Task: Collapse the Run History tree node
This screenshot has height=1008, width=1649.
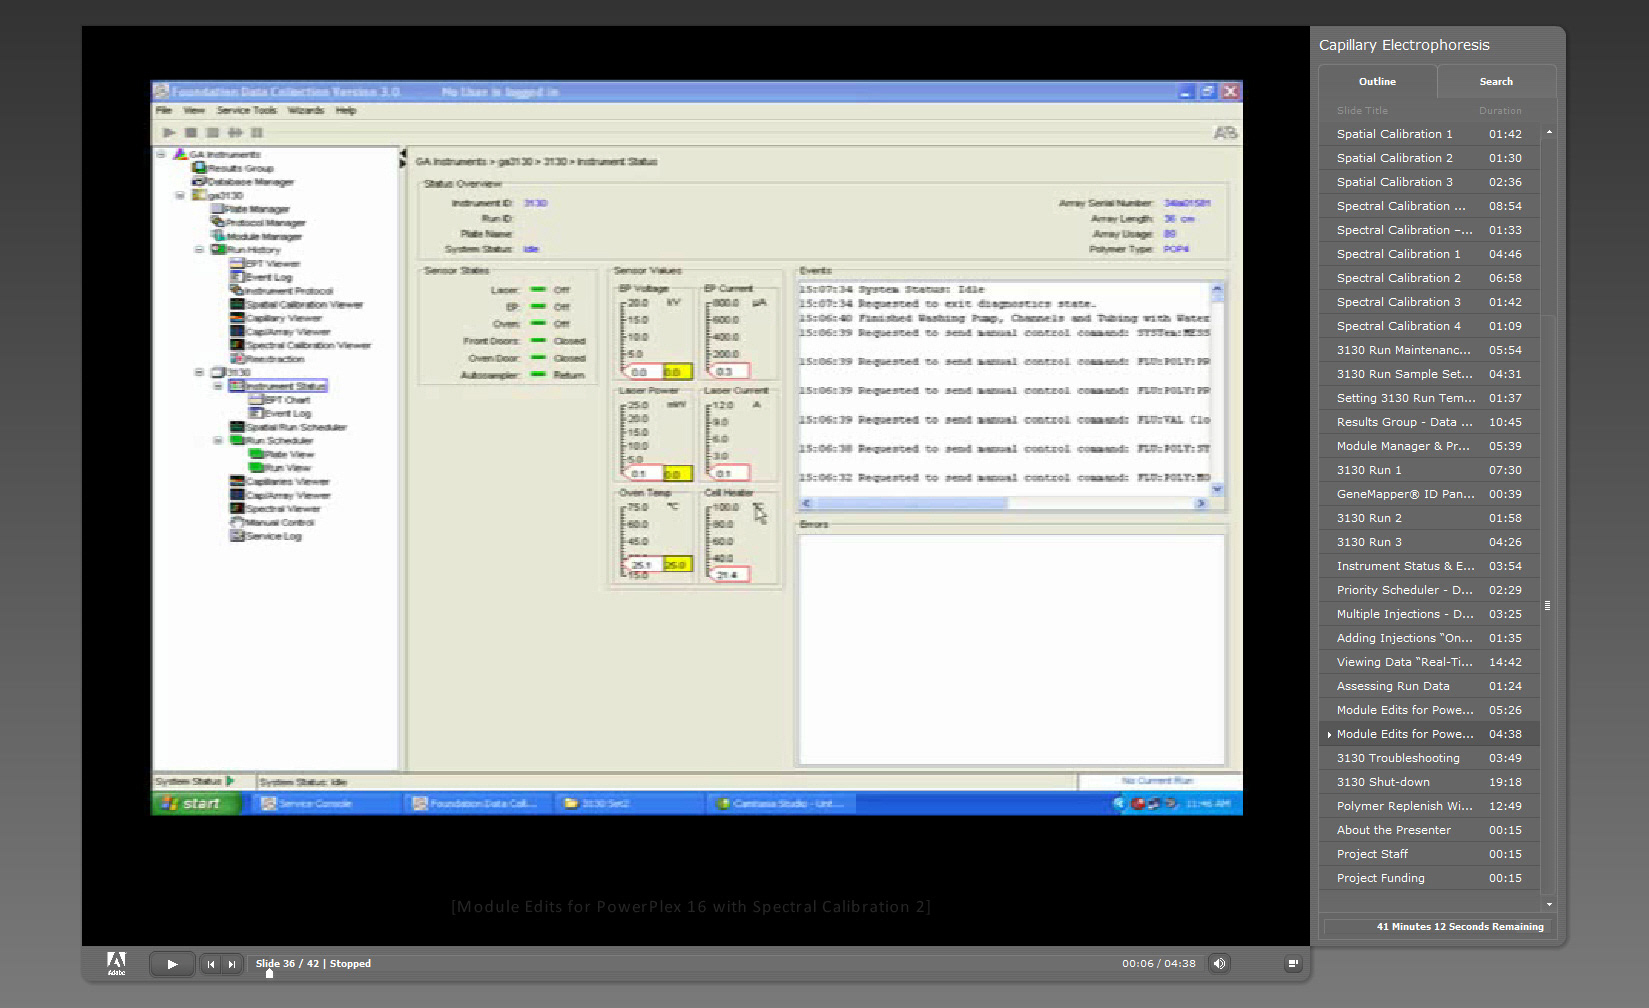Action: click(x=199, y=250)
